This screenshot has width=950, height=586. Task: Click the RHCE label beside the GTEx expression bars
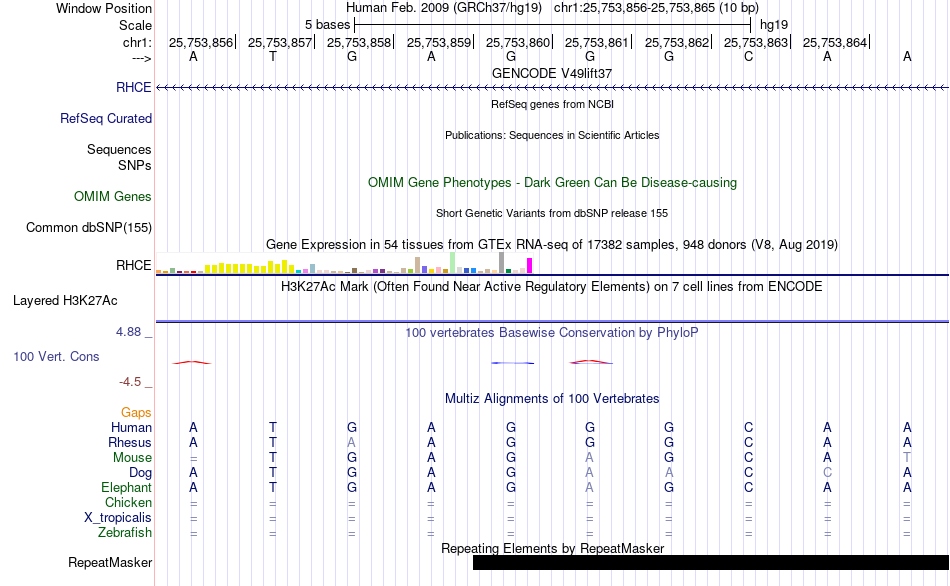pos(133,265)
